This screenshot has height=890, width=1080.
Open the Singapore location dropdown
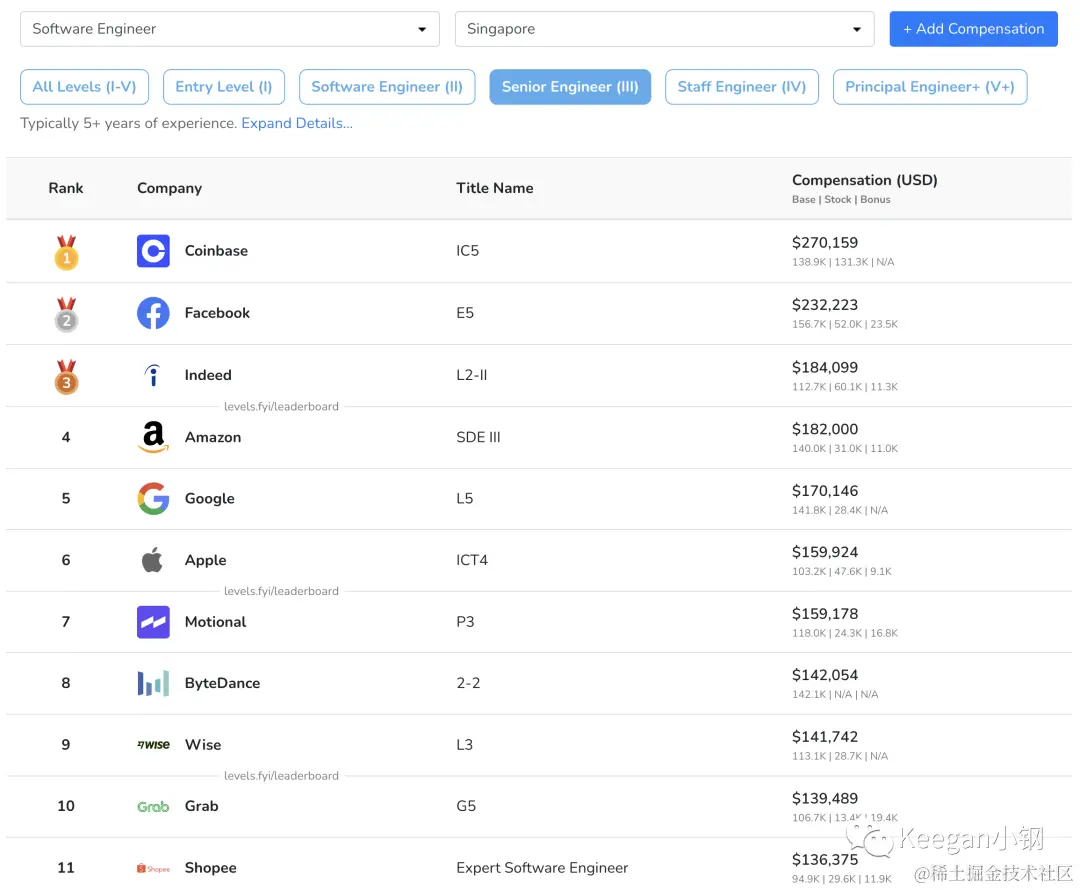click(664, 29)
